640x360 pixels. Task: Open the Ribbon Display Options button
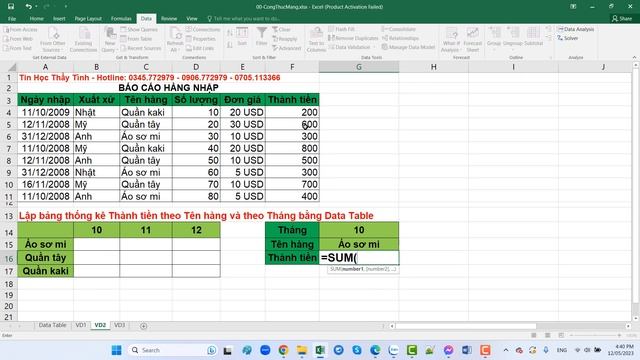tap(573, 7)
